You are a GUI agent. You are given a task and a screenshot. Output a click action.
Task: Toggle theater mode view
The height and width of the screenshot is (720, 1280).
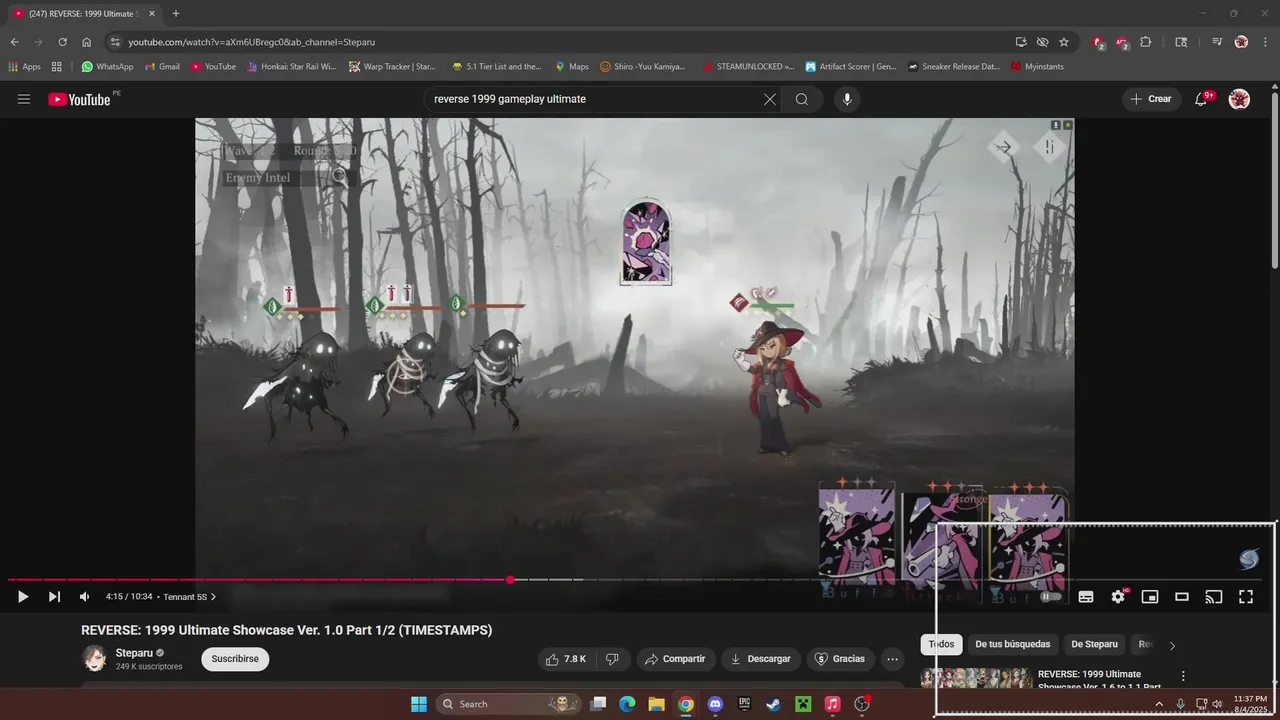coord(1182,597)
